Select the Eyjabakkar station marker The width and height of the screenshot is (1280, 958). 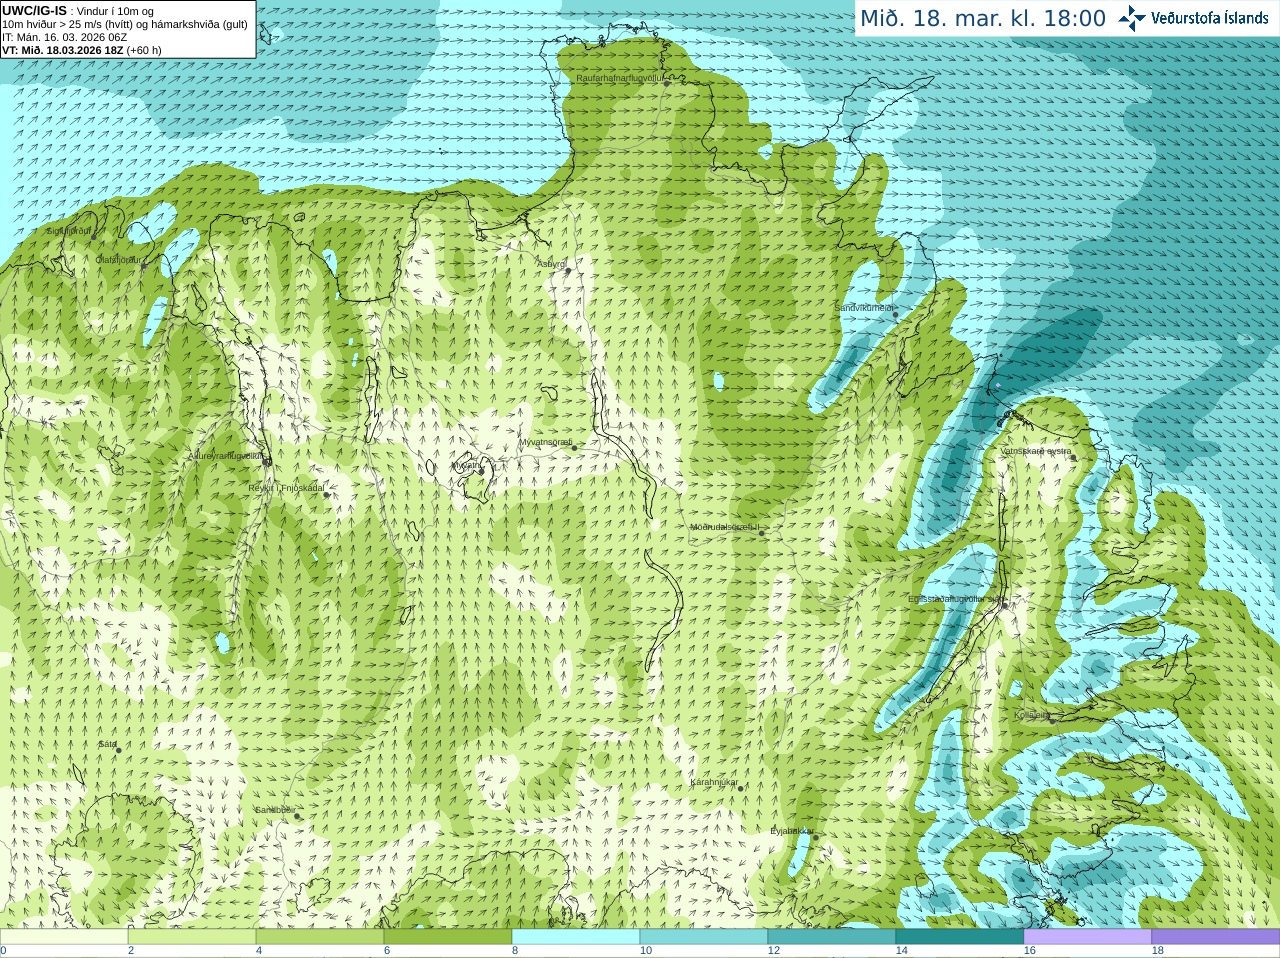coord(815,837)
